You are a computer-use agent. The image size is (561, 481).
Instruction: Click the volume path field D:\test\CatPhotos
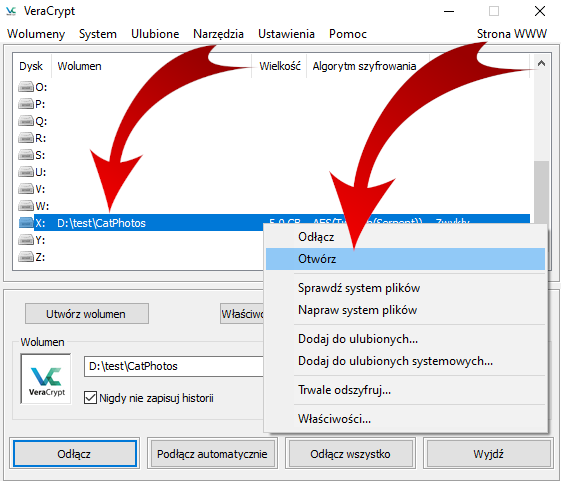[174, 366]
